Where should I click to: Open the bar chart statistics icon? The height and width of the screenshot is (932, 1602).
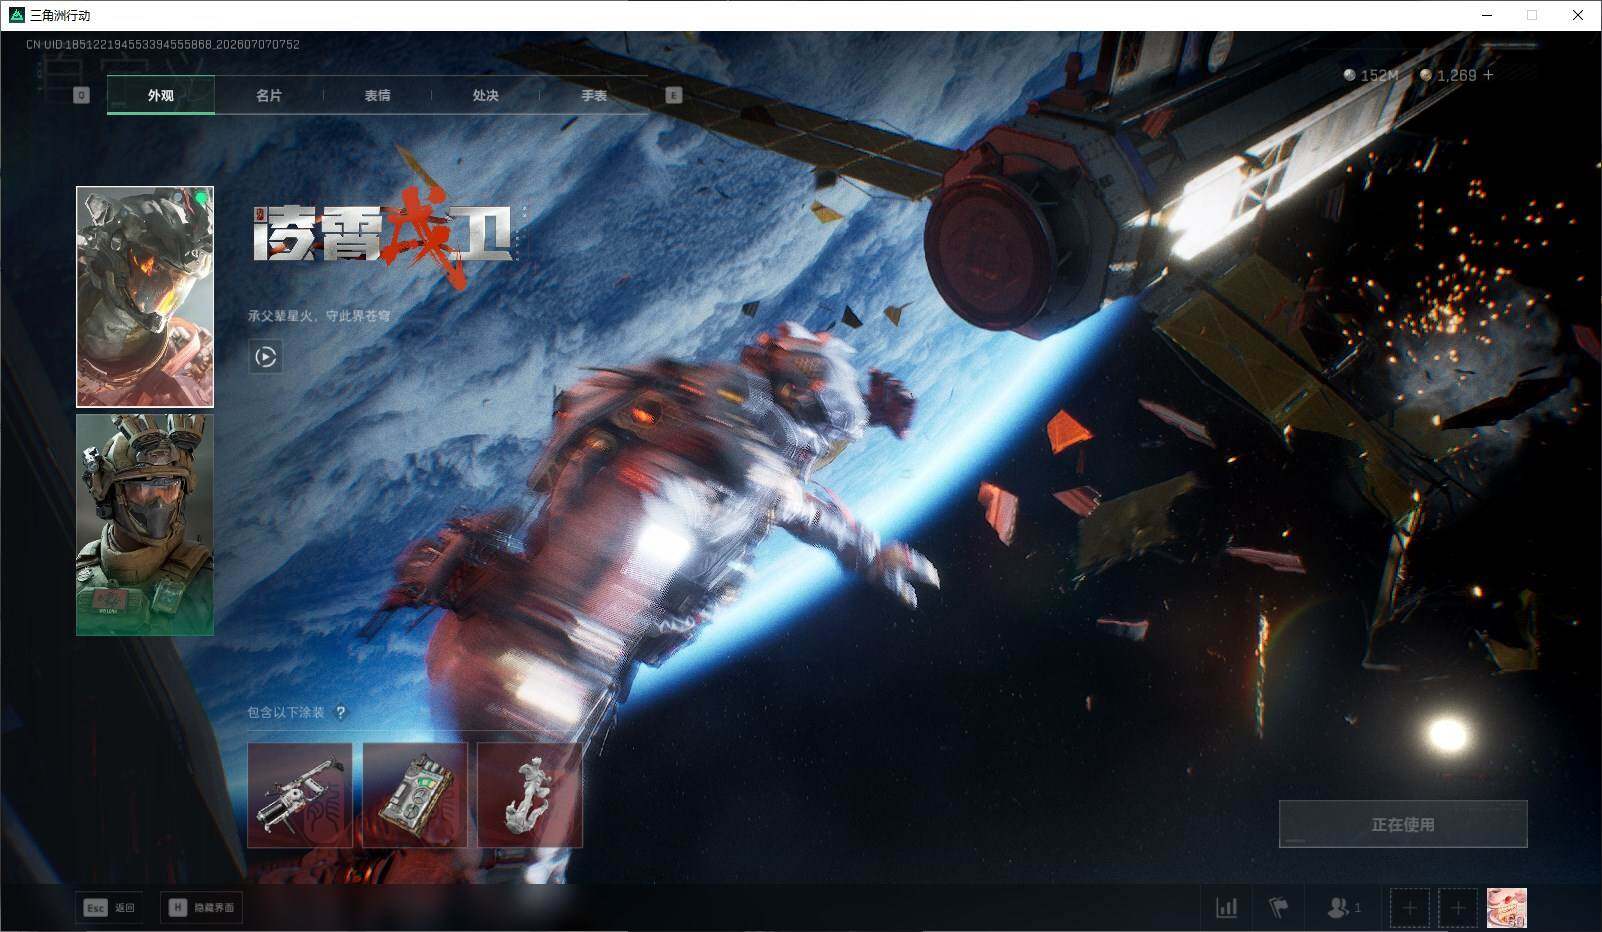(1226, 907)
